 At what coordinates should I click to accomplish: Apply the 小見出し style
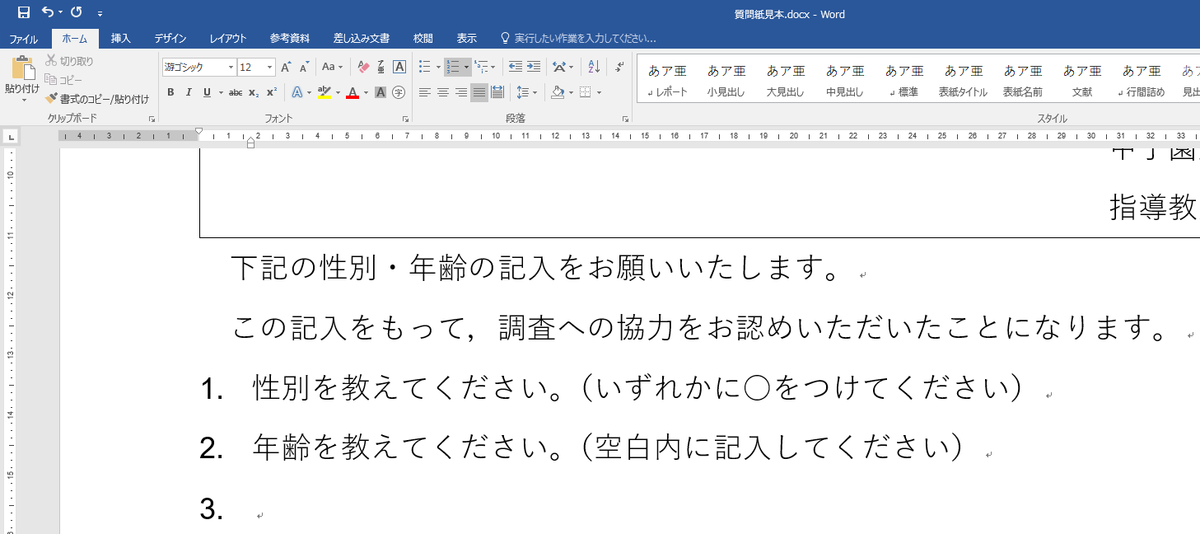pyautogui.click(x=726, y=81)
